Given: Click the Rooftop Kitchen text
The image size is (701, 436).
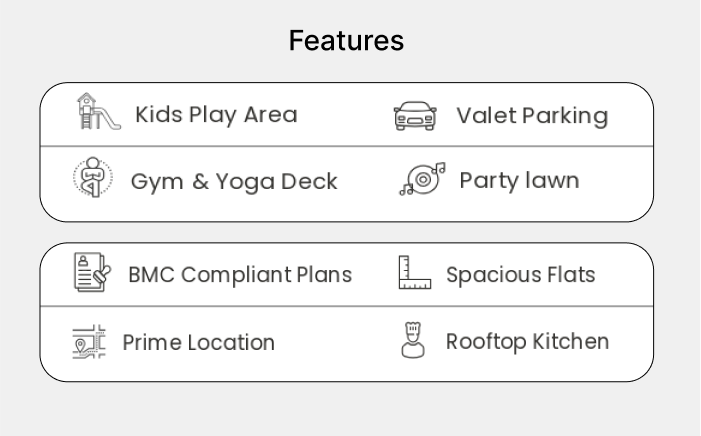Looking at the screenshot, I should coord(527,342).
